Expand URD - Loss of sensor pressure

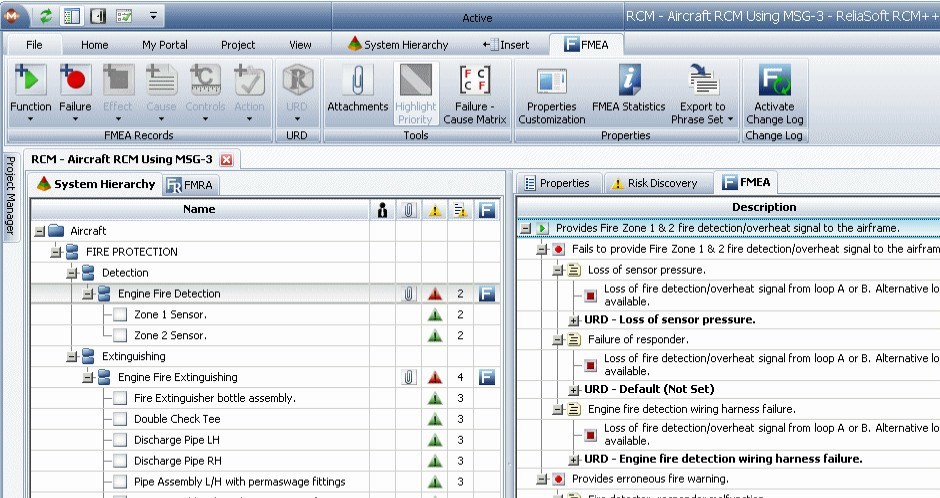click(x=574, y=320)
